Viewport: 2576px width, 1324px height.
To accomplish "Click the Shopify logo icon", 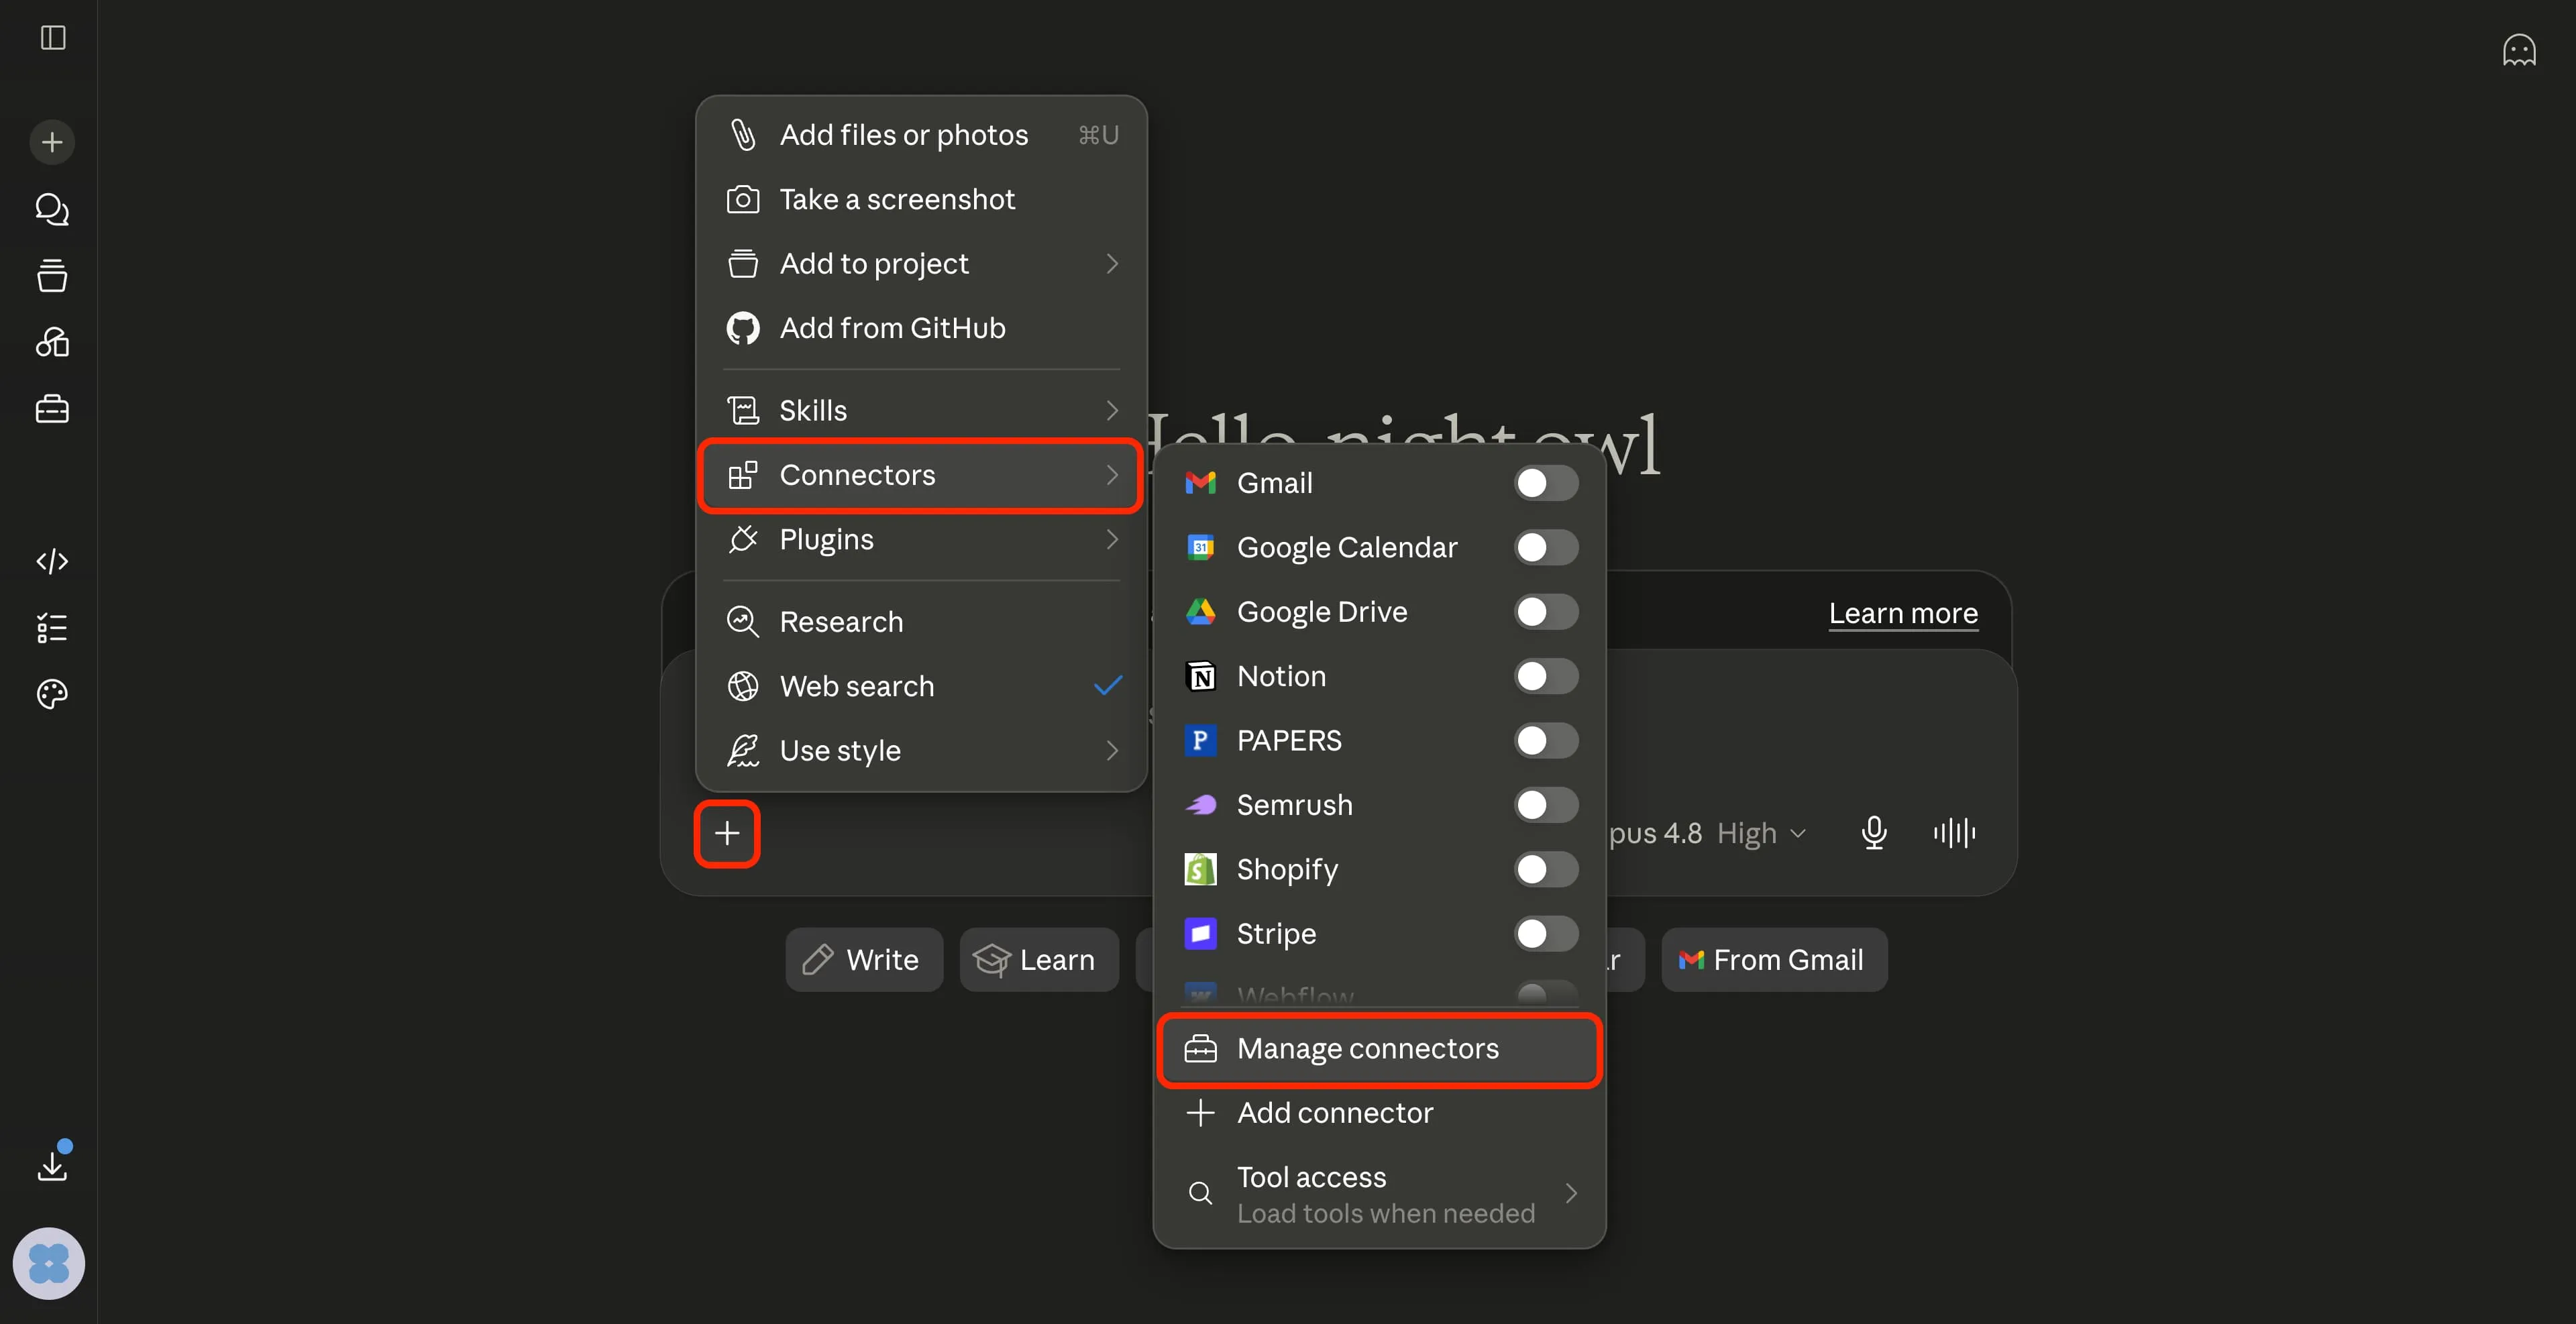I will 1200,869.
